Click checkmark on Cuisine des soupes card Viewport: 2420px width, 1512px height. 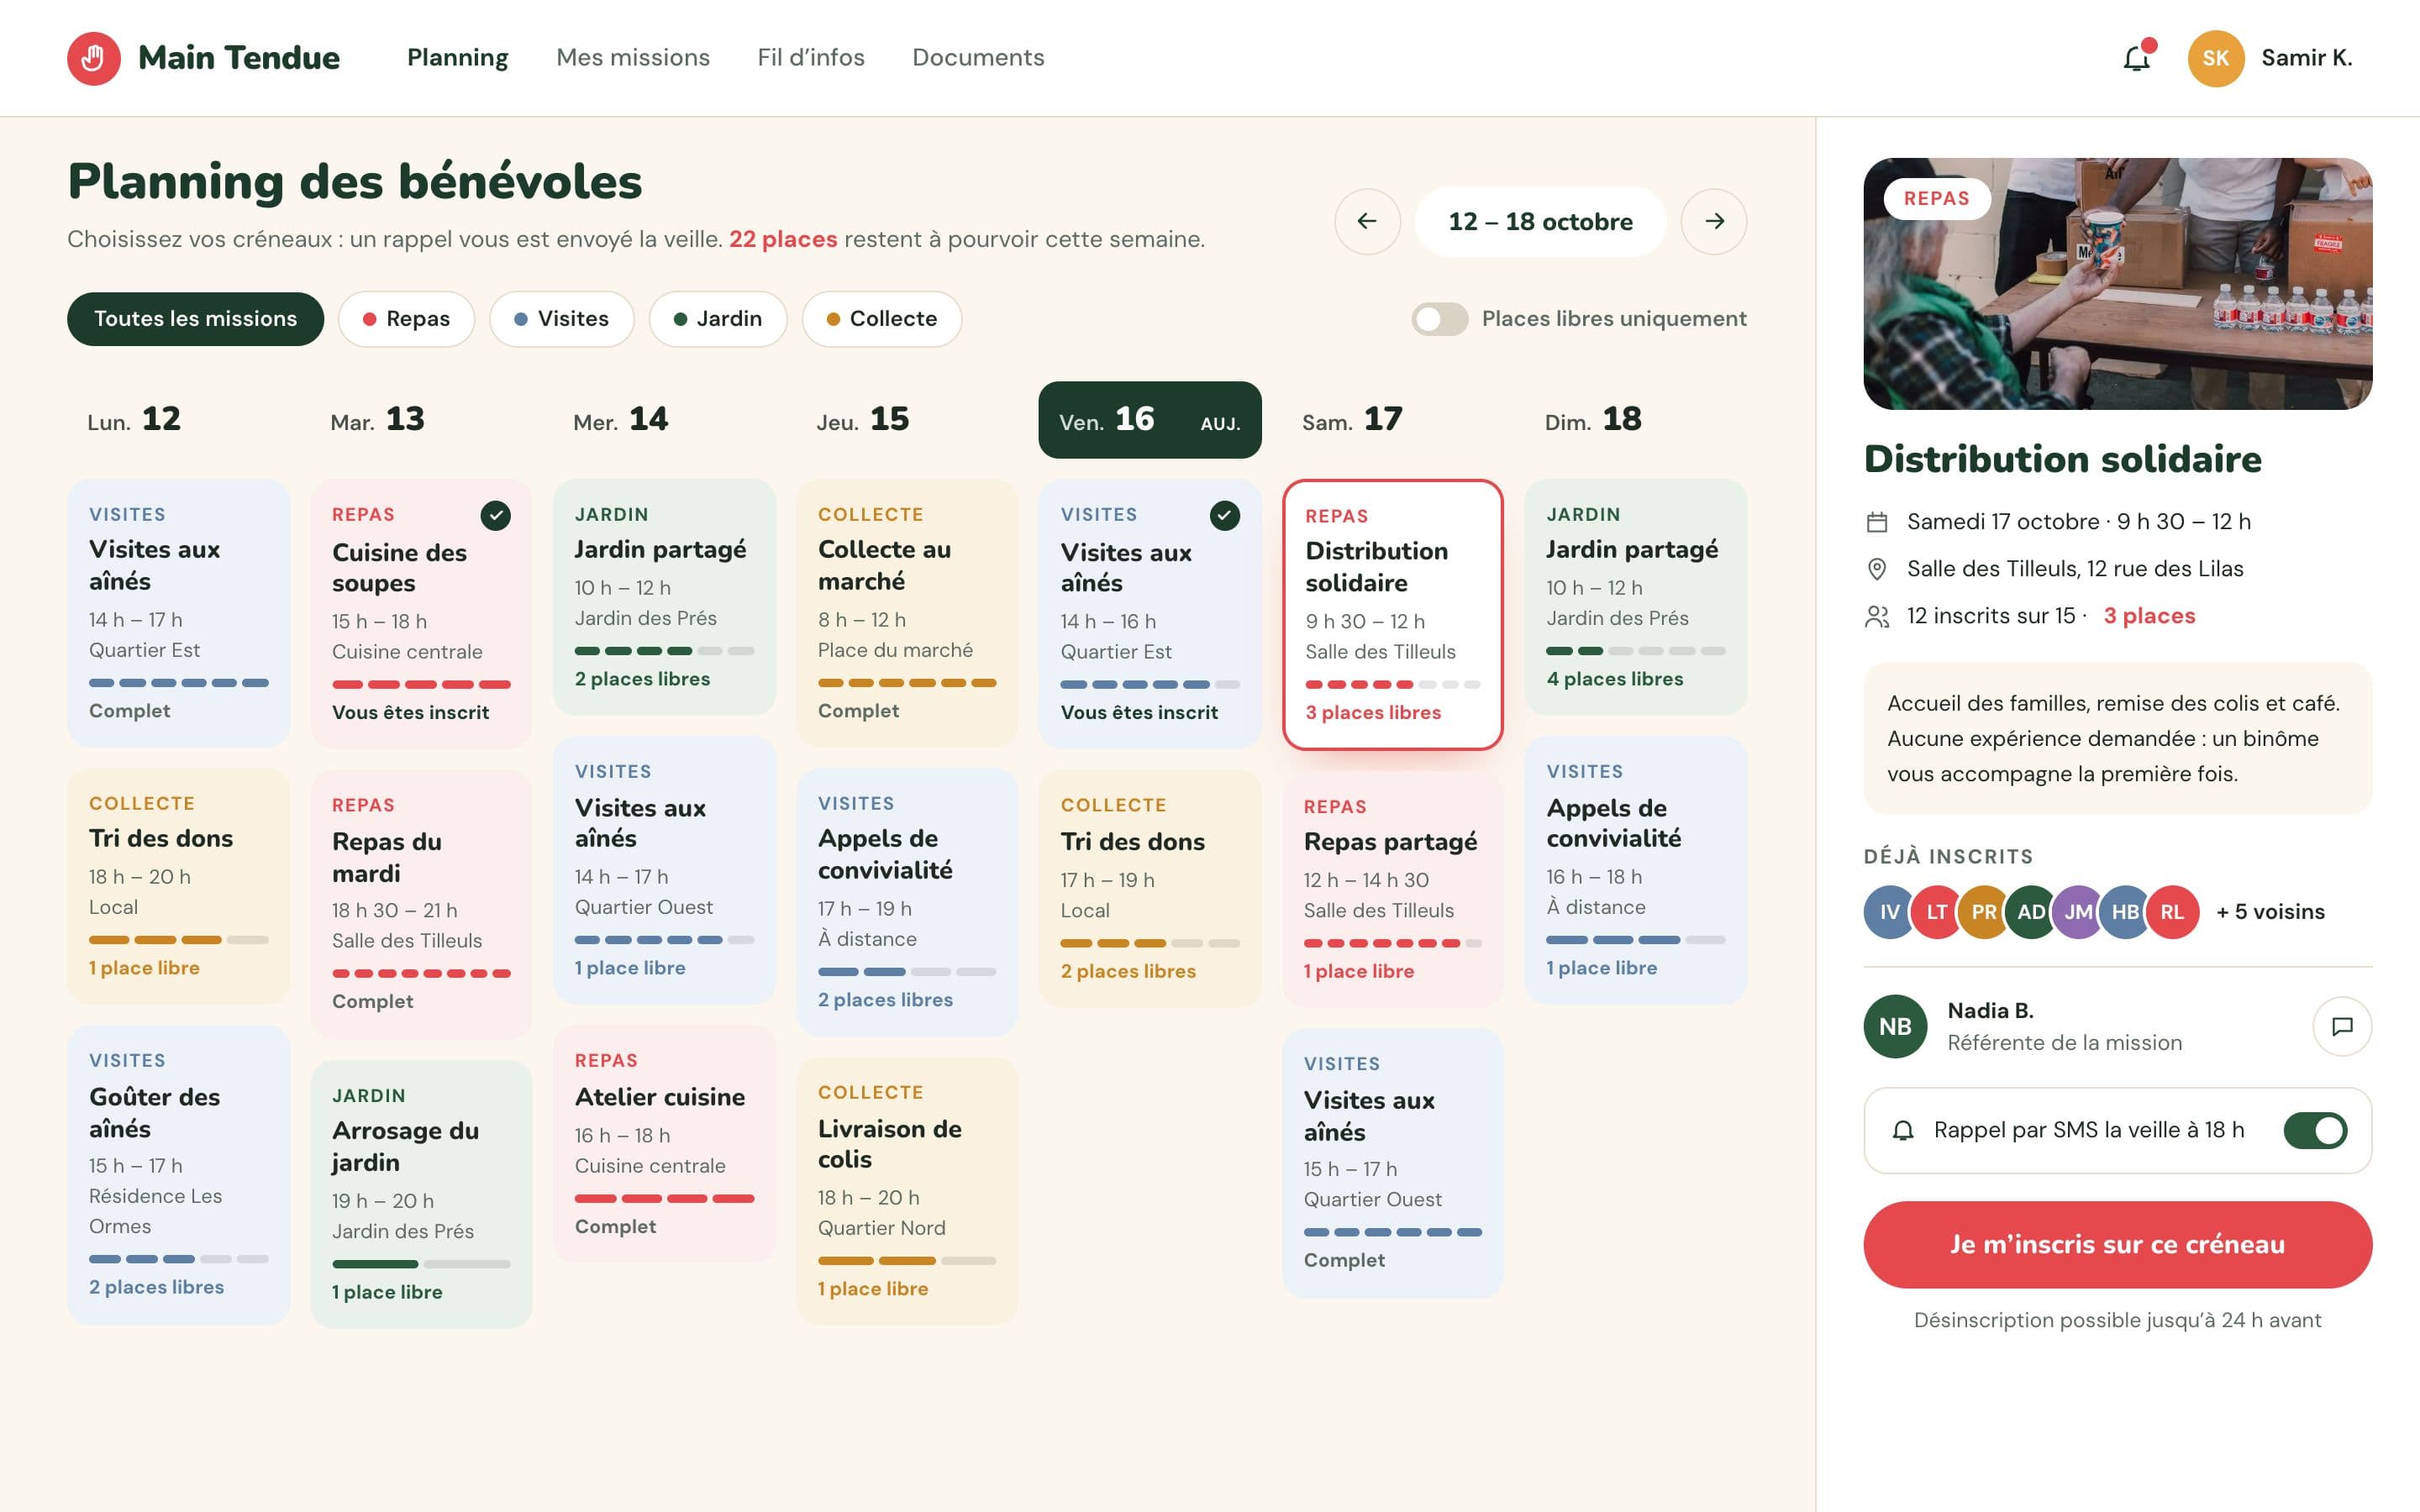[495, 515]
